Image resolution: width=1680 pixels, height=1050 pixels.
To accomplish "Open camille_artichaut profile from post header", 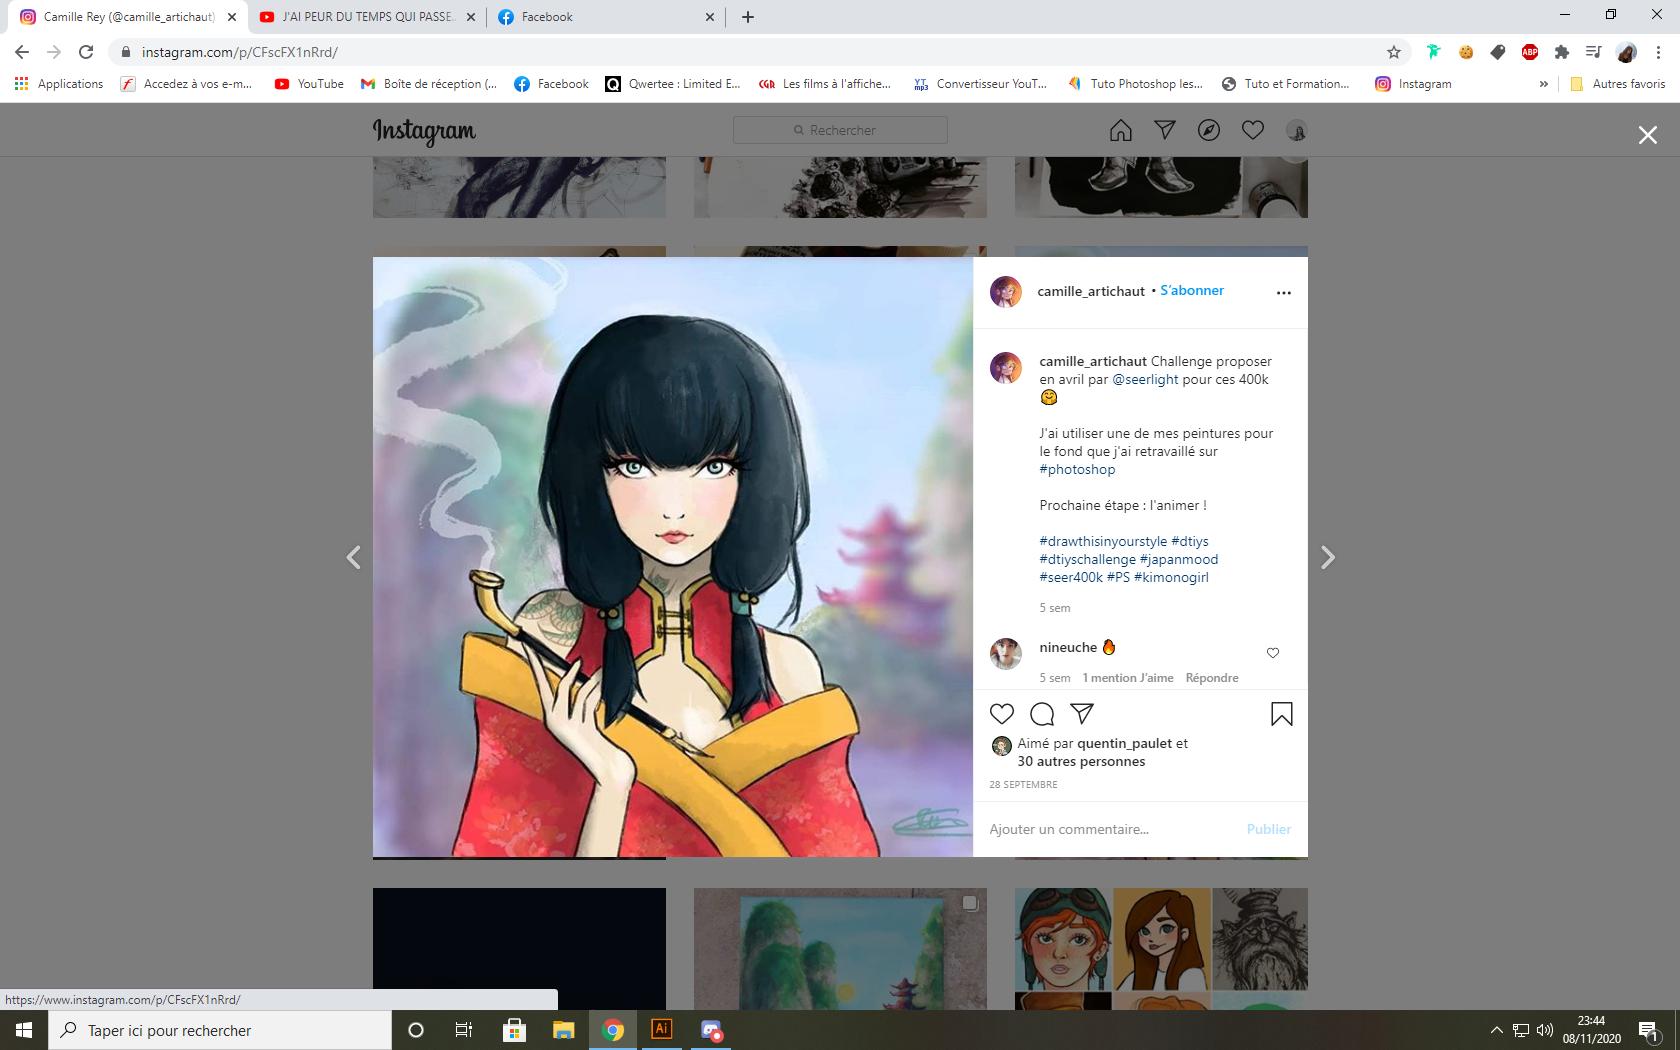I will [x=1091, y=291].
